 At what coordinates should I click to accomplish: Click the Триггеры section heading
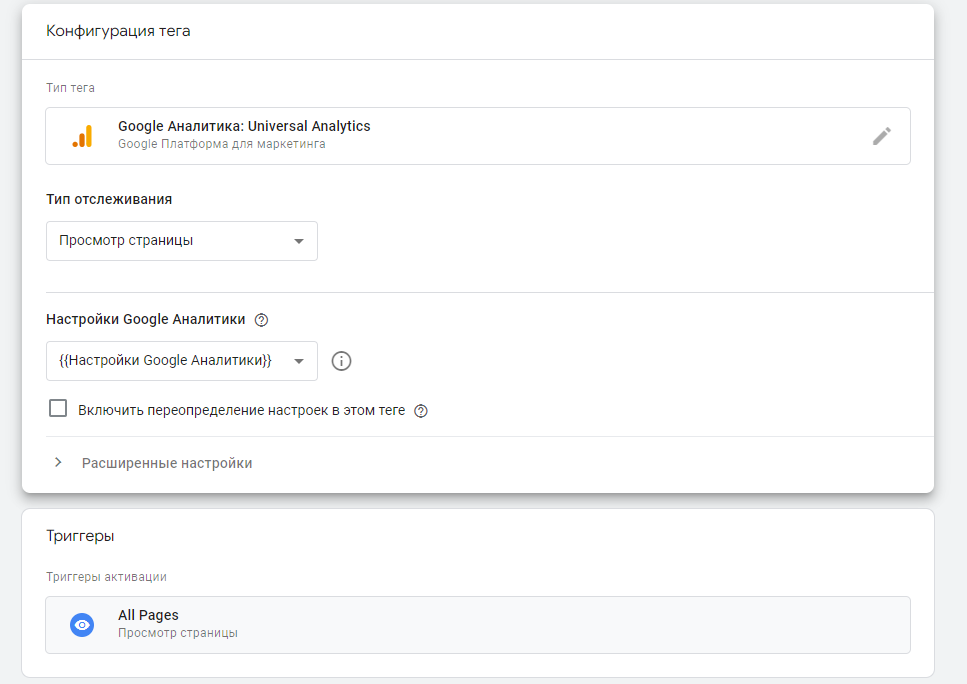tap(80, 536)
